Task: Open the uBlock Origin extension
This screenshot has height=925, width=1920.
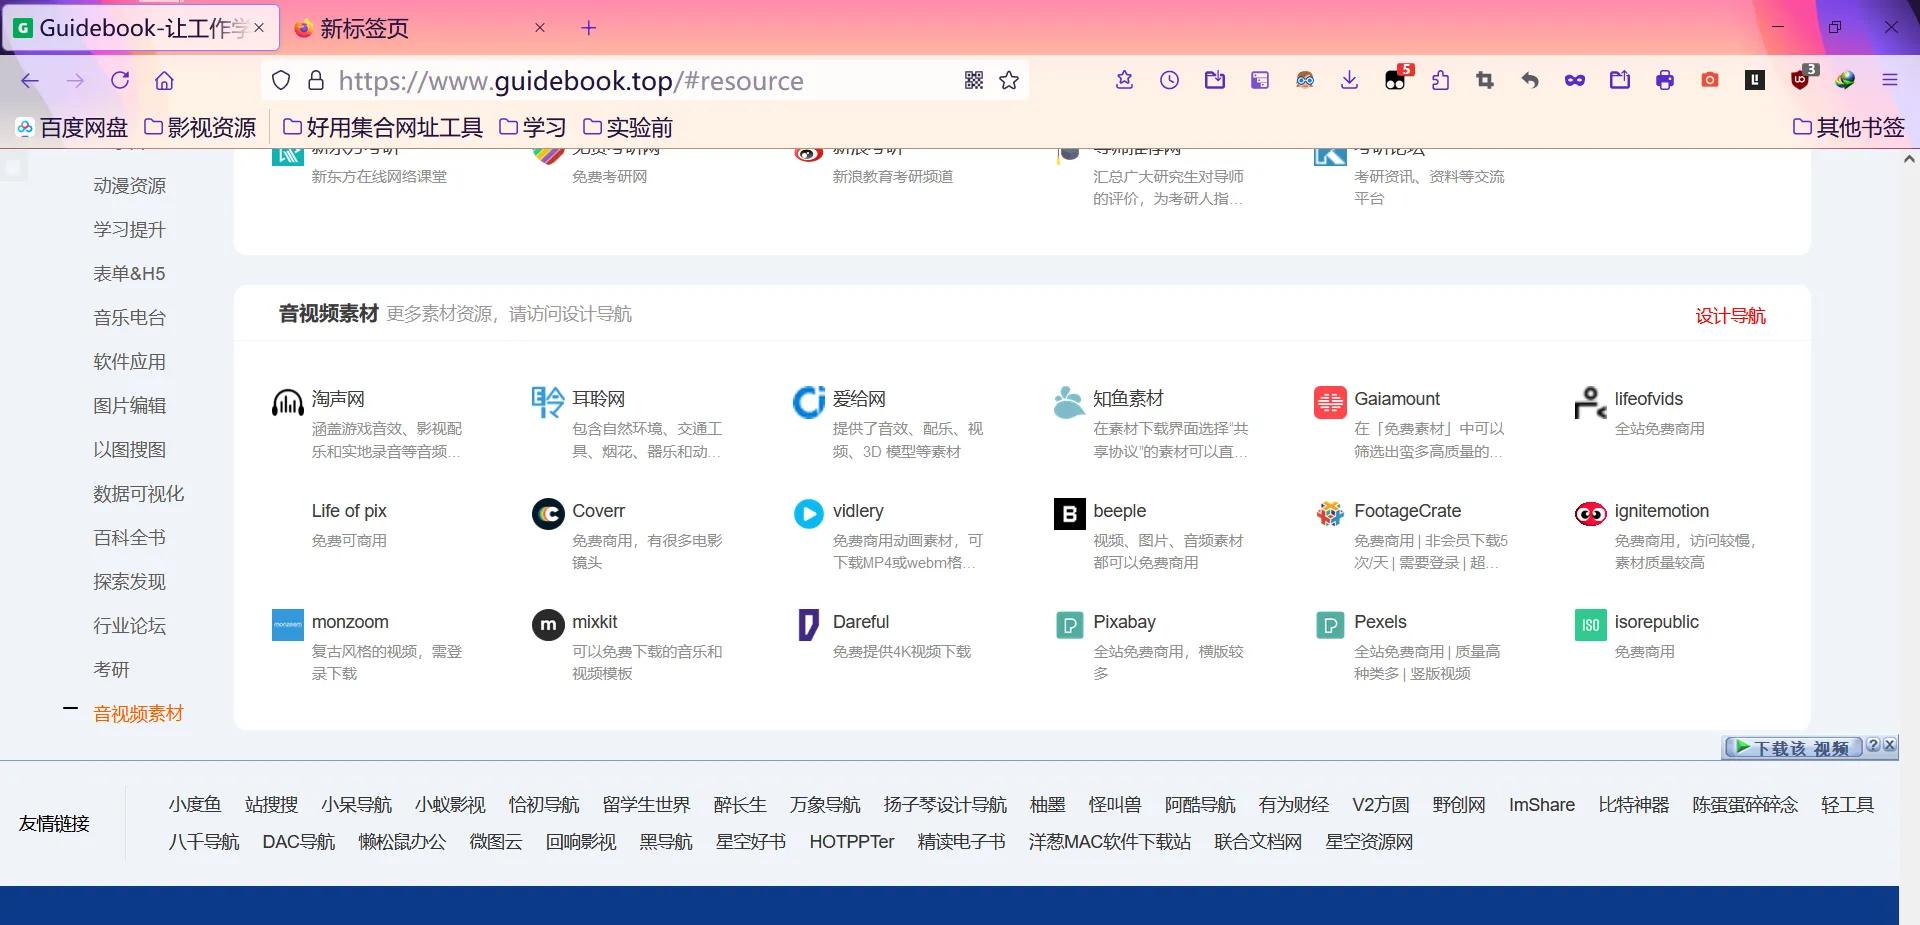Action: [1802, 80]
